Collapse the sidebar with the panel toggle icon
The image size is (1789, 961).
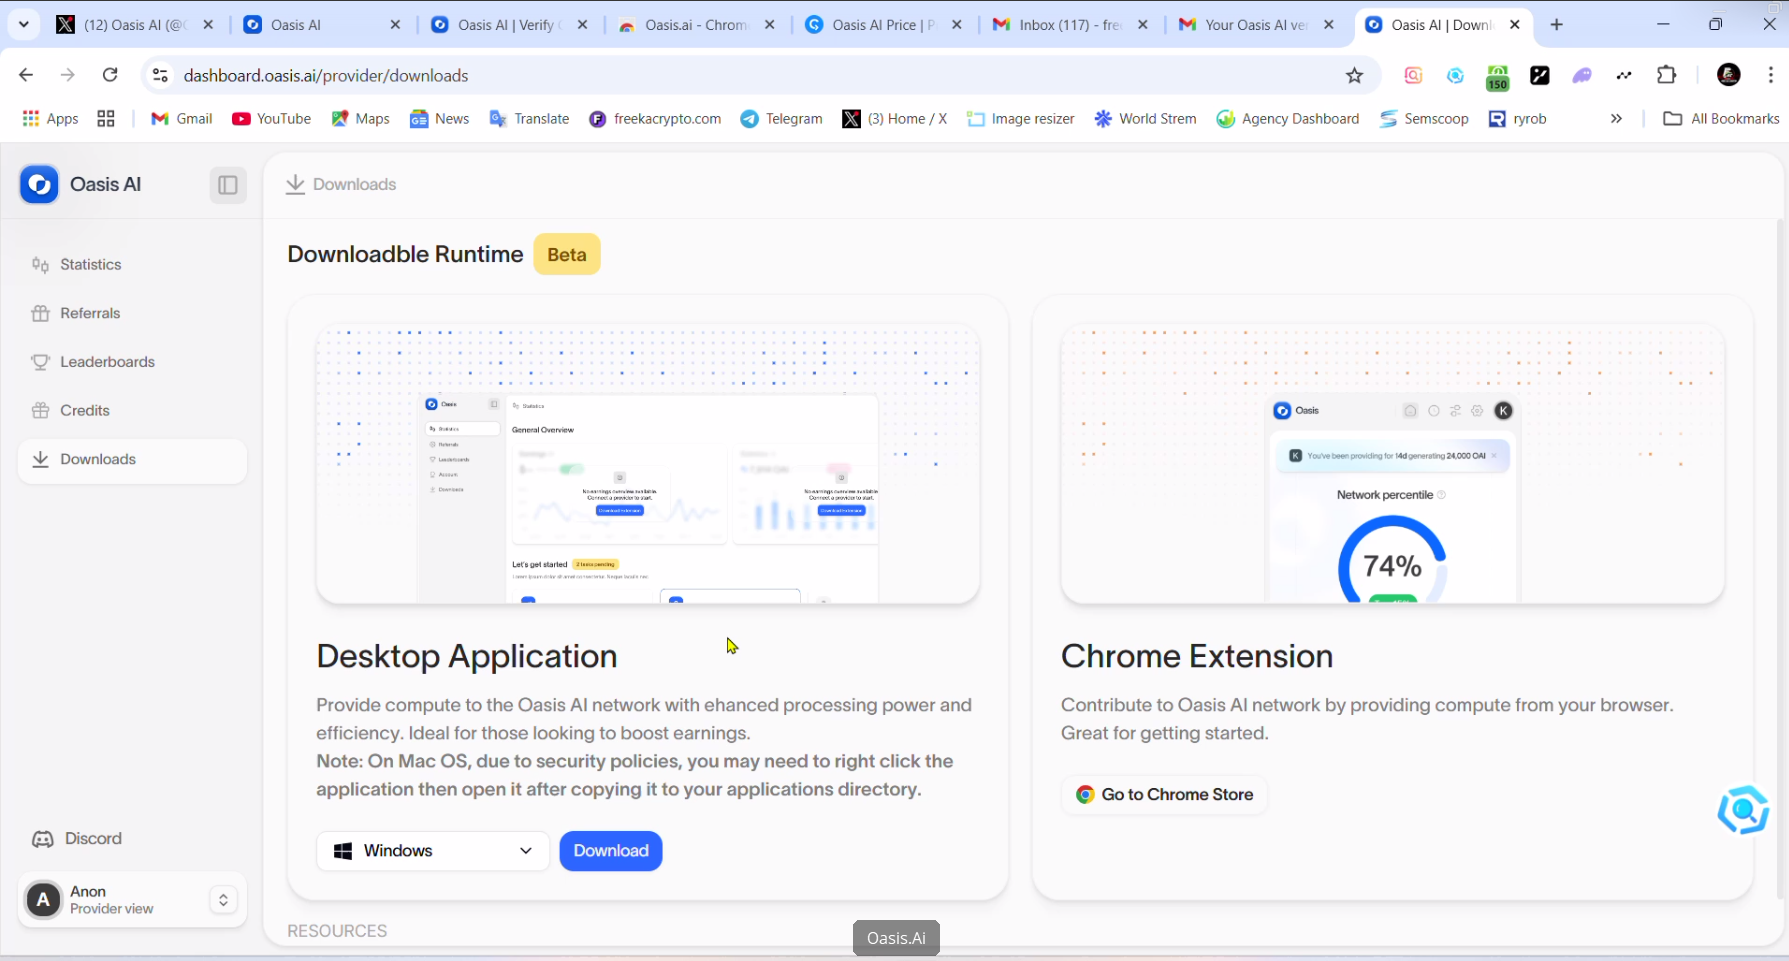[228, 185]
